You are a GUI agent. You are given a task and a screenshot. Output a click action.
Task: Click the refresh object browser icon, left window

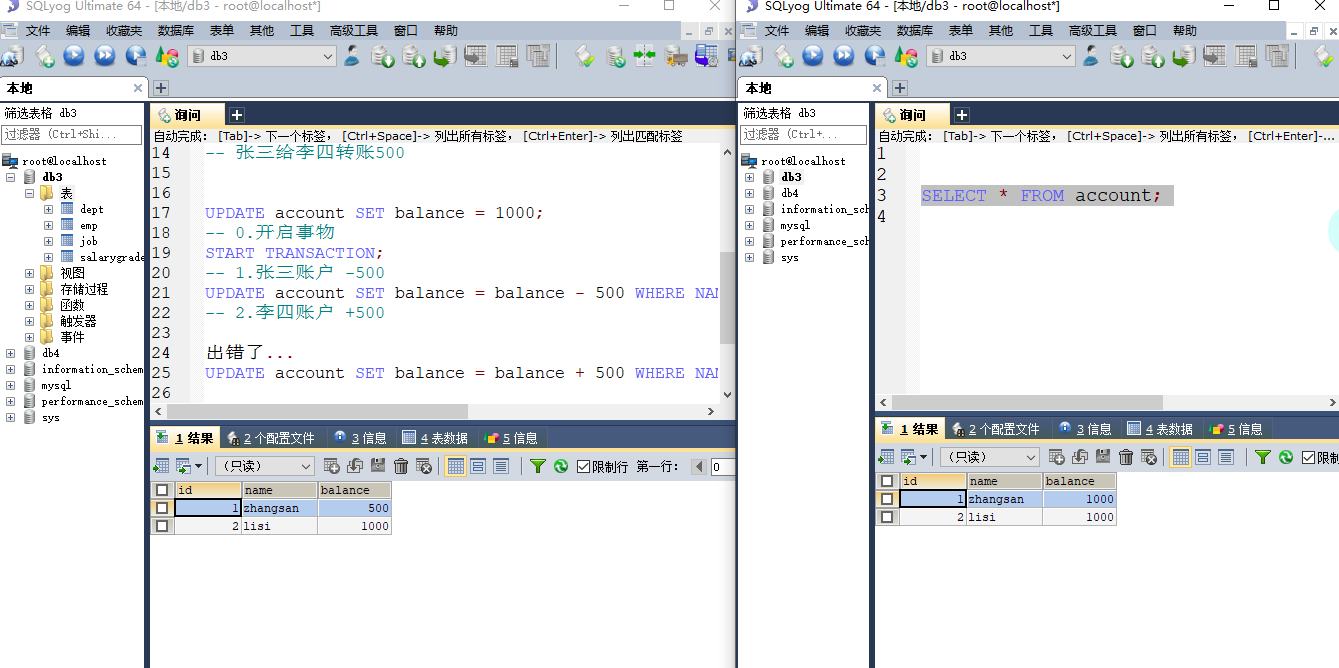pyautogui.click(x=166, y=56)
